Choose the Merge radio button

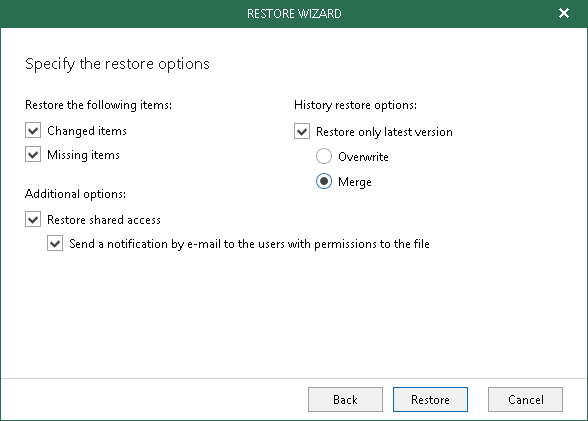pos(324,181)
